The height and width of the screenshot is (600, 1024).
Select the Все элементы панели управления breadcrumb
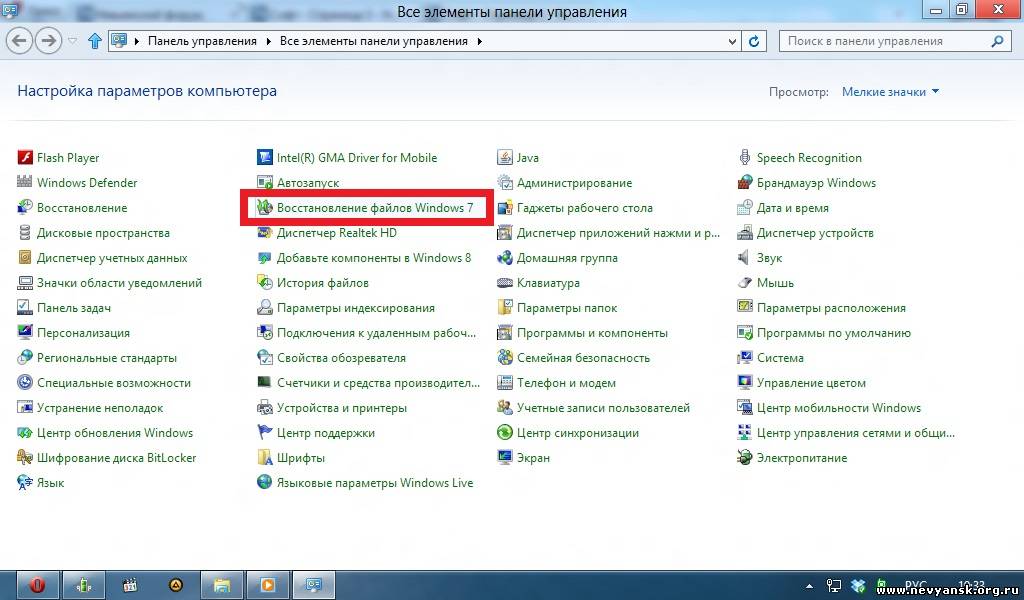374,41
